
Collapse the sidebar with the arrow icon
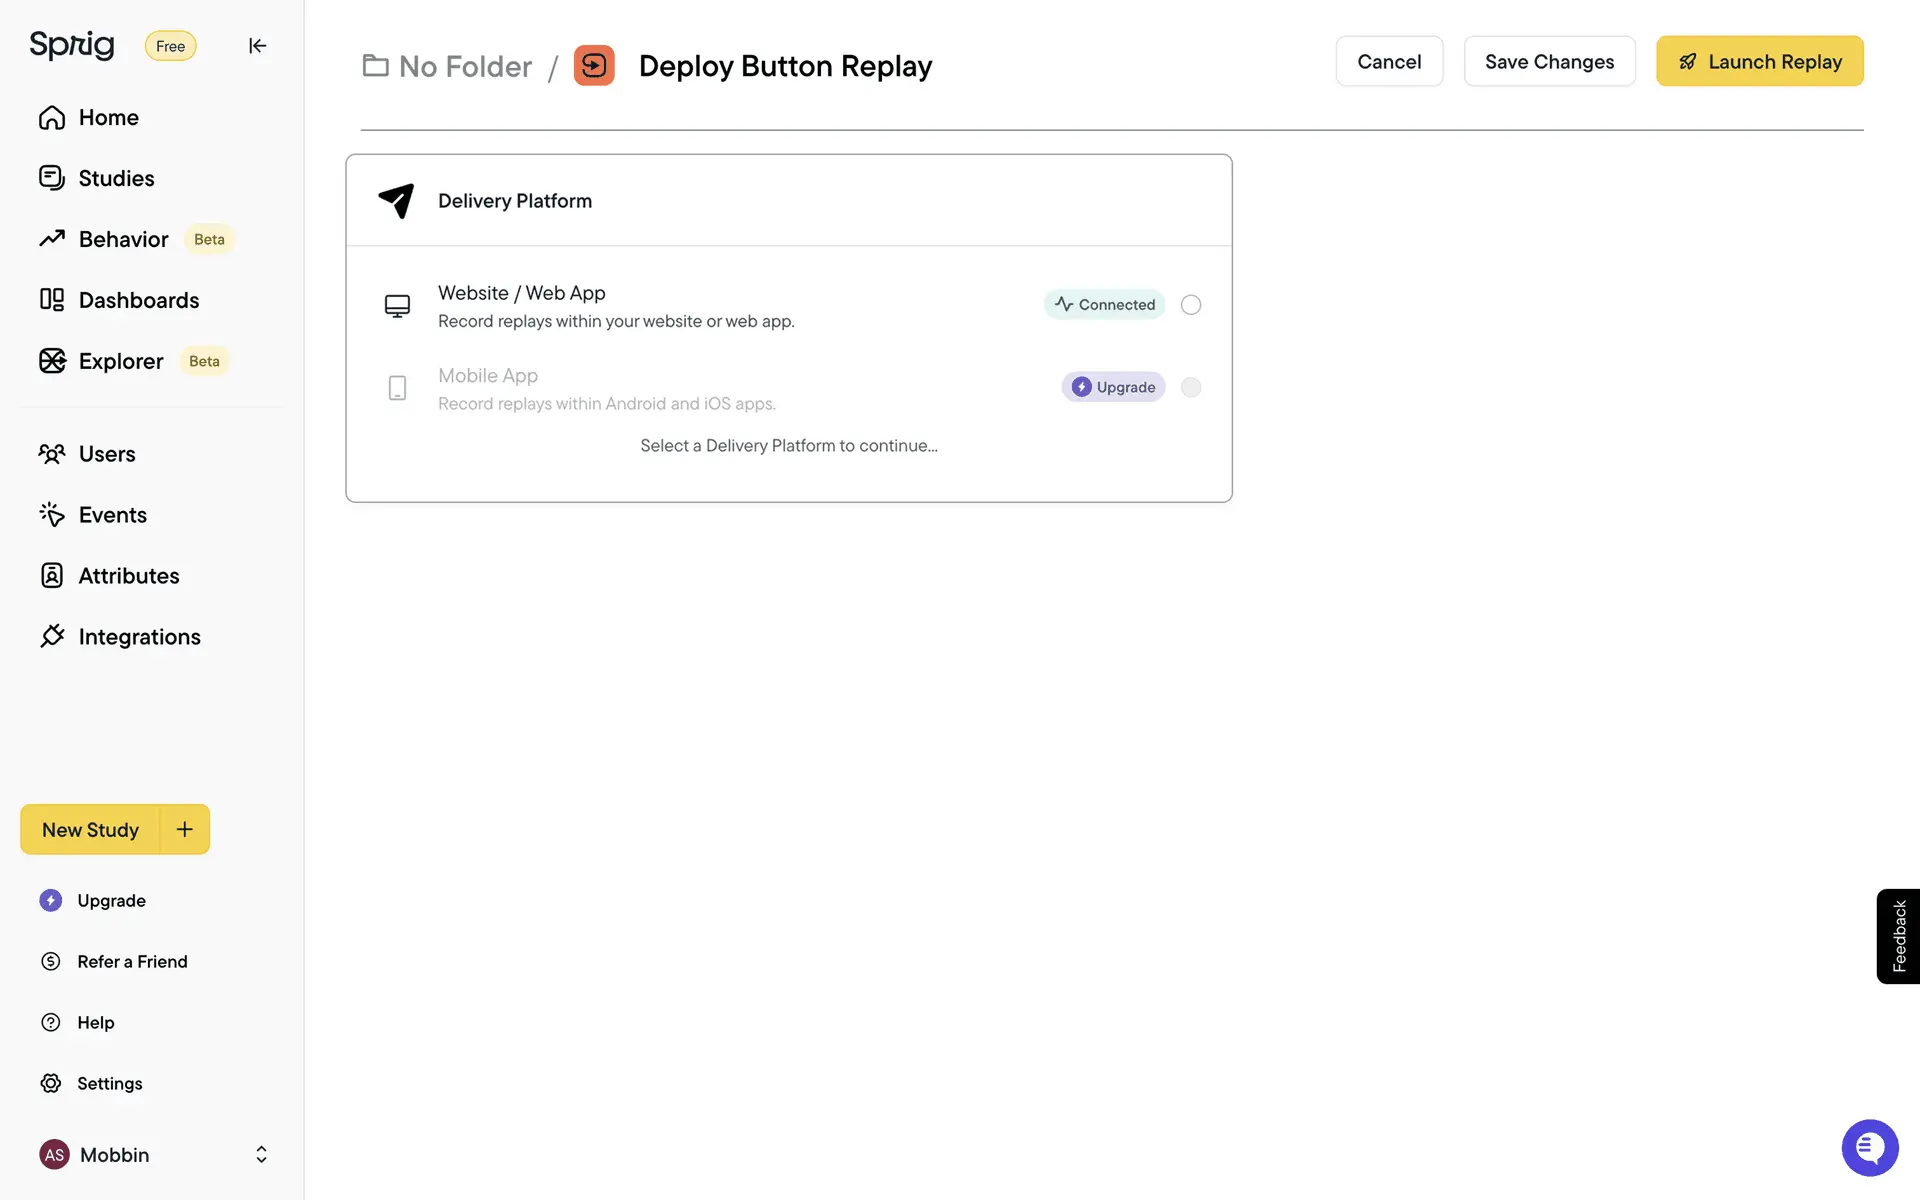[x=257, y=46]
